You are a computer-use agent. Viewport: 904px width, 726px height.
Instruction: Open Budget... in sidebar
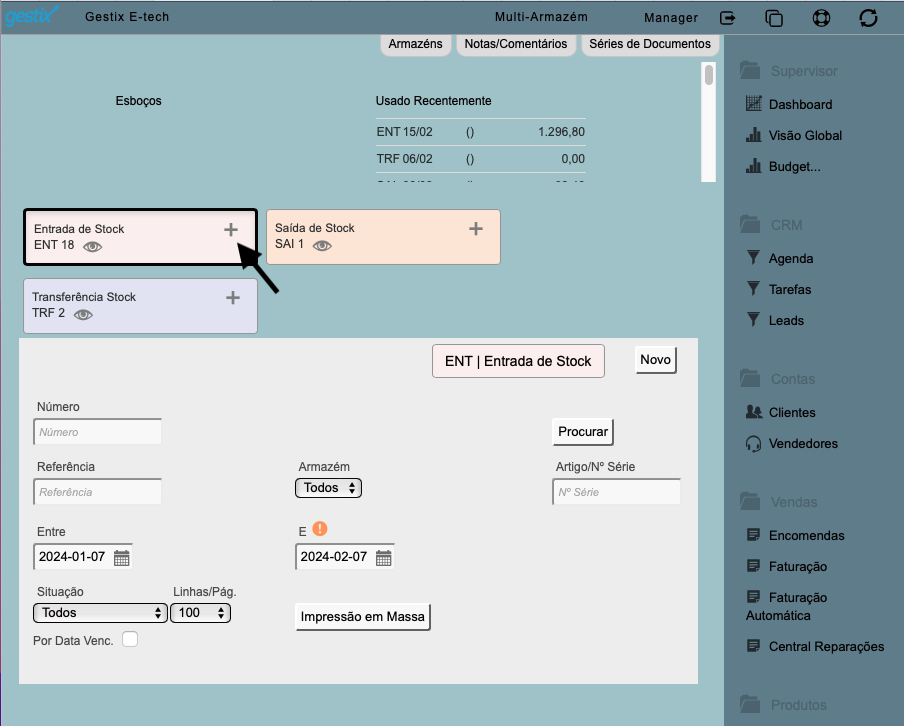(783, 167)
